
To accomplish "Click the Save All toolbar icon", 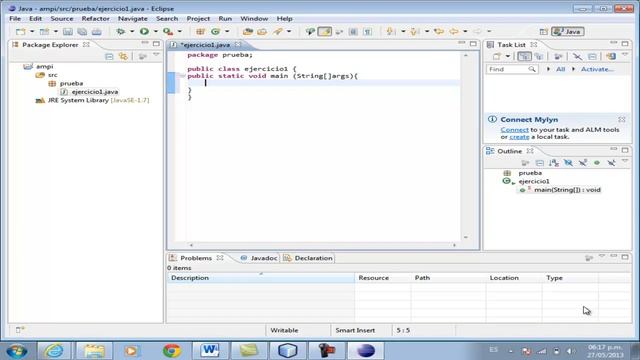I will pyautogui.click(x=82, y=31).
